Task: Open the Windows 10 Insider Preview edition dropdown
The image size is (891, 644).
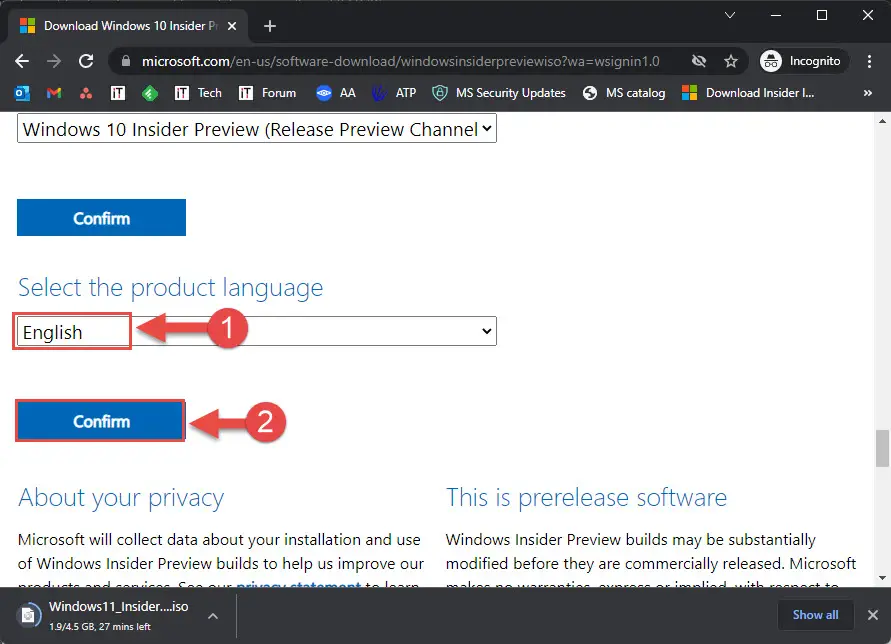Action: [x=257, y=128]
